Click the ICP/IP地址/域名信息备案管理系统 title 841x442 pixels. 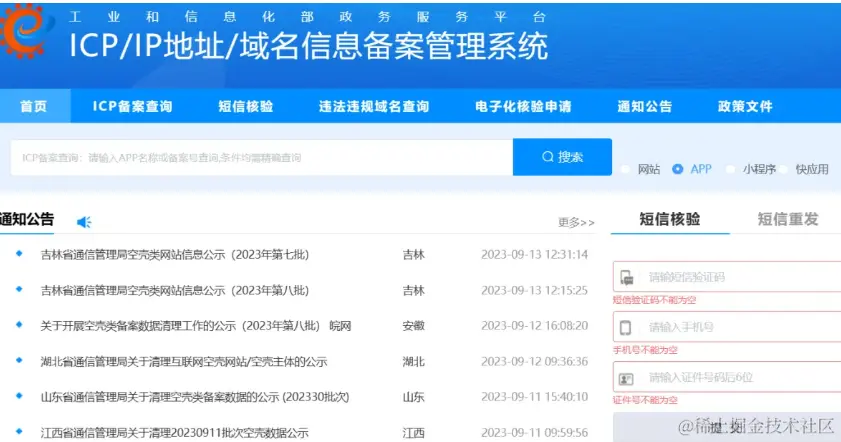coord(309,46)
